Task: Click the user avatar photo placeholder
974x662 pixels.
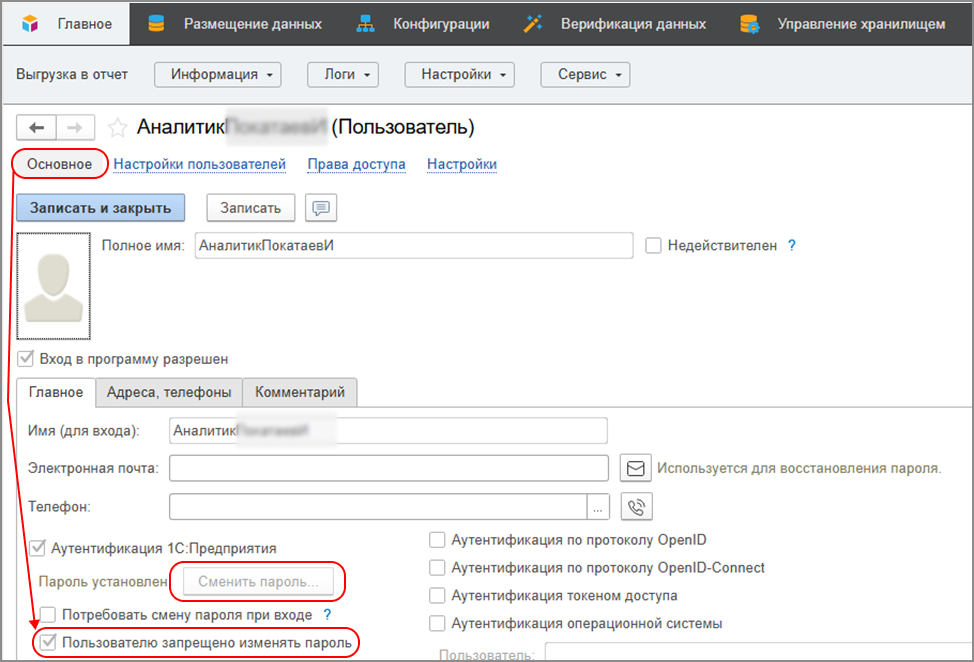Action: [55, 287]
